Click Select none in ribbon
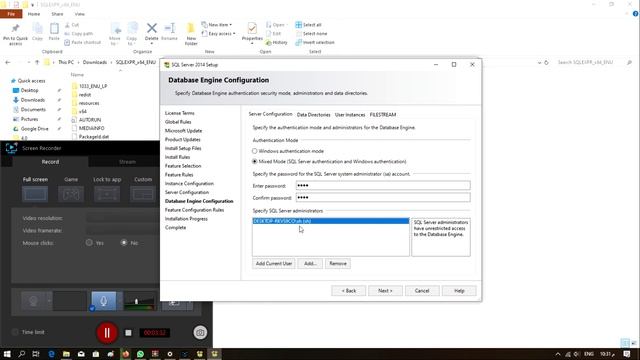 coord(311,34)
